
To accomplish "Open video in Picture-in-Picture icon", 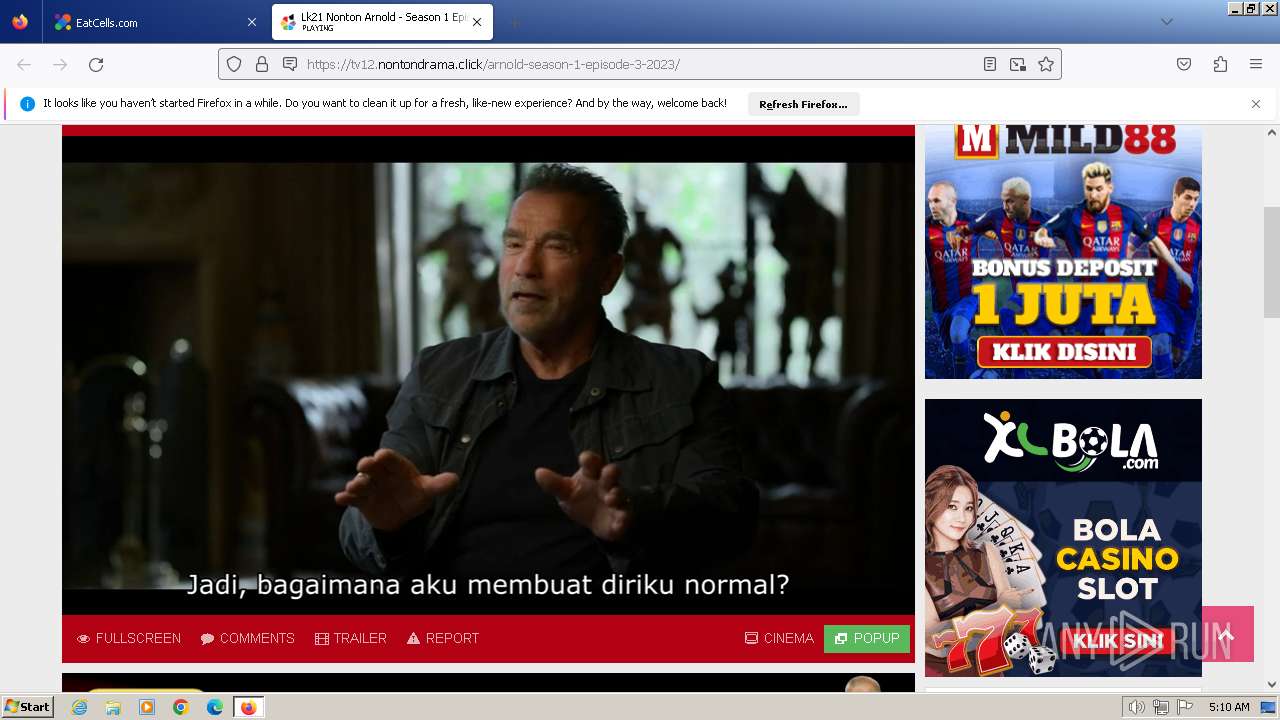I will (1018, 64).
